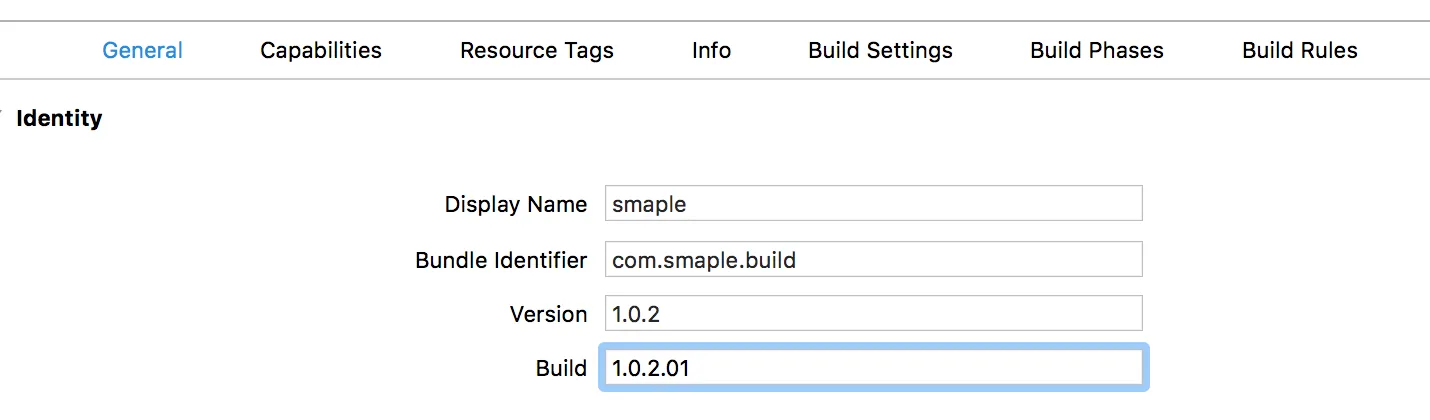This screenshot has width=1430, height=420.
Task: Open the Capabilities tab
Action: point(321,50)
